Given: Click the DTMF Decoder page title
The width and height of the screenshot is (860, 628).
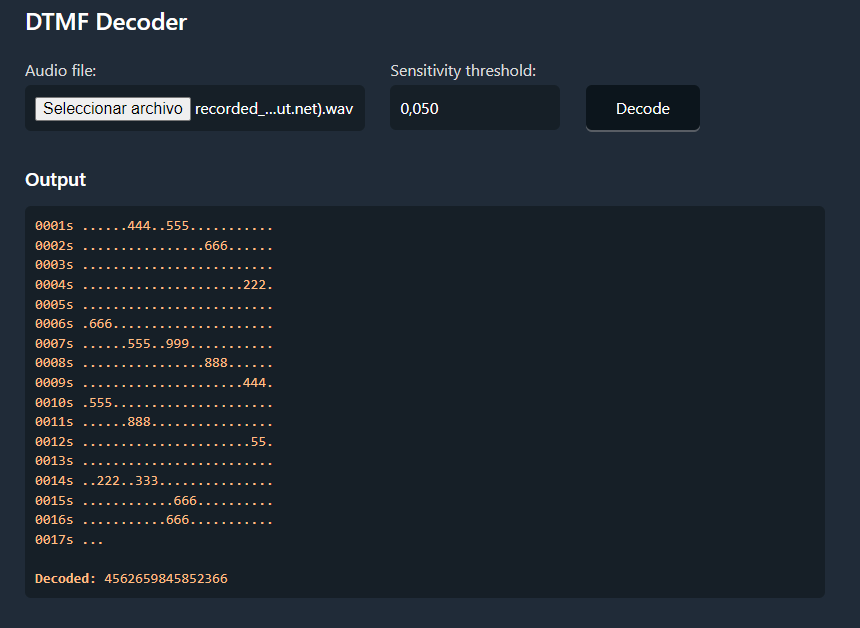Looking at the screenshot, I should click(x=106, y=22).
